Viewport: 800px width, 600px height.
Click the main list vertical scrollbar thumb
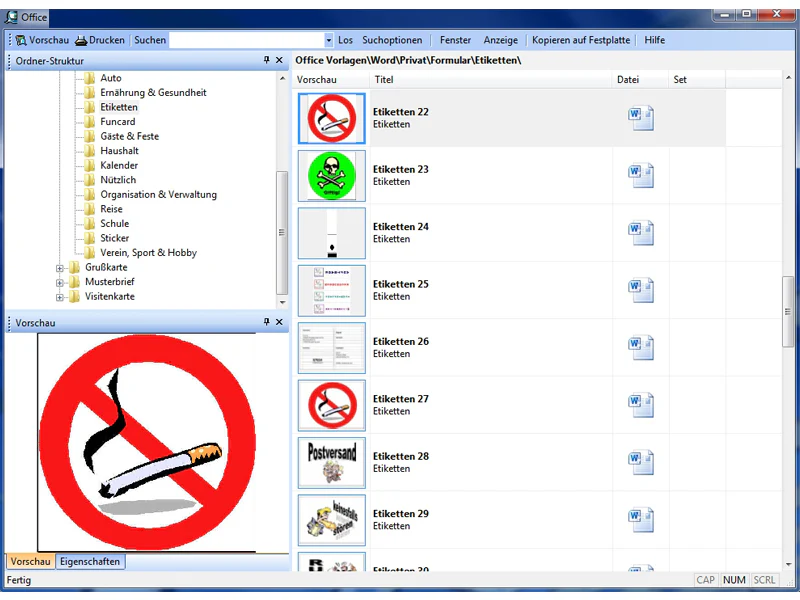coord(788,312)
